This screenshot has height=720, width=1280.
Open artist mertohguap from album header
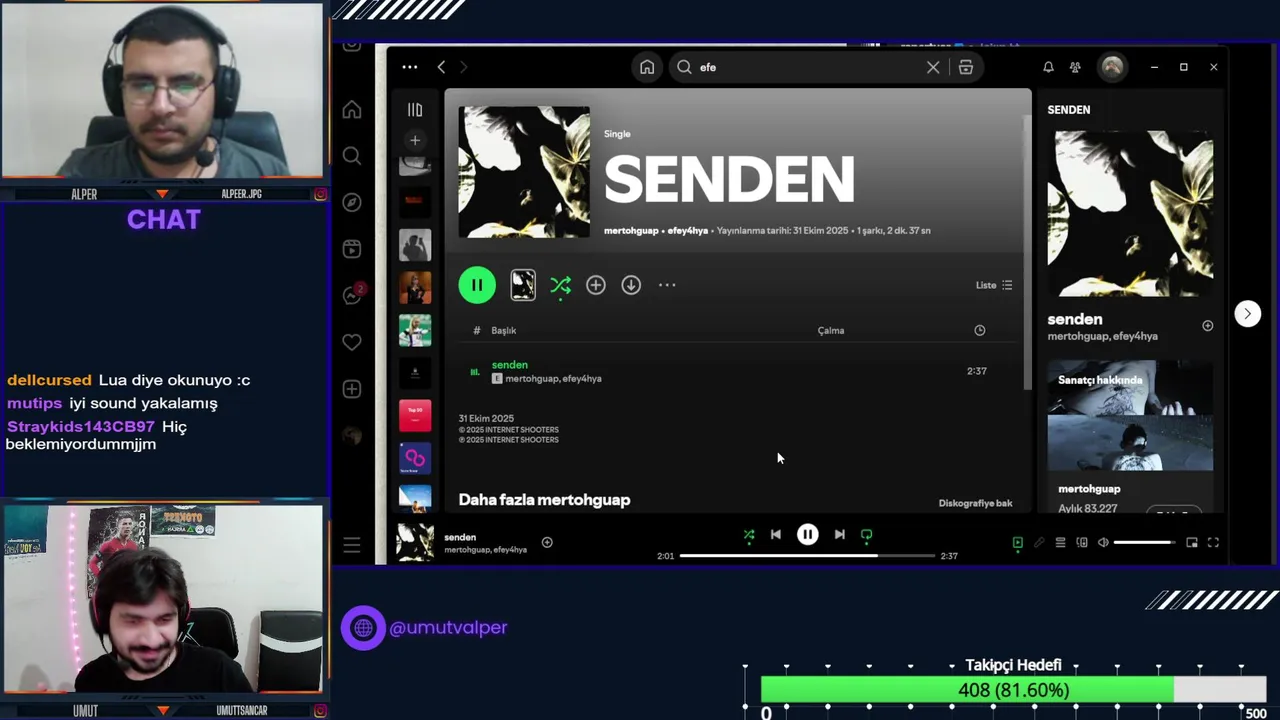[631, 230]
